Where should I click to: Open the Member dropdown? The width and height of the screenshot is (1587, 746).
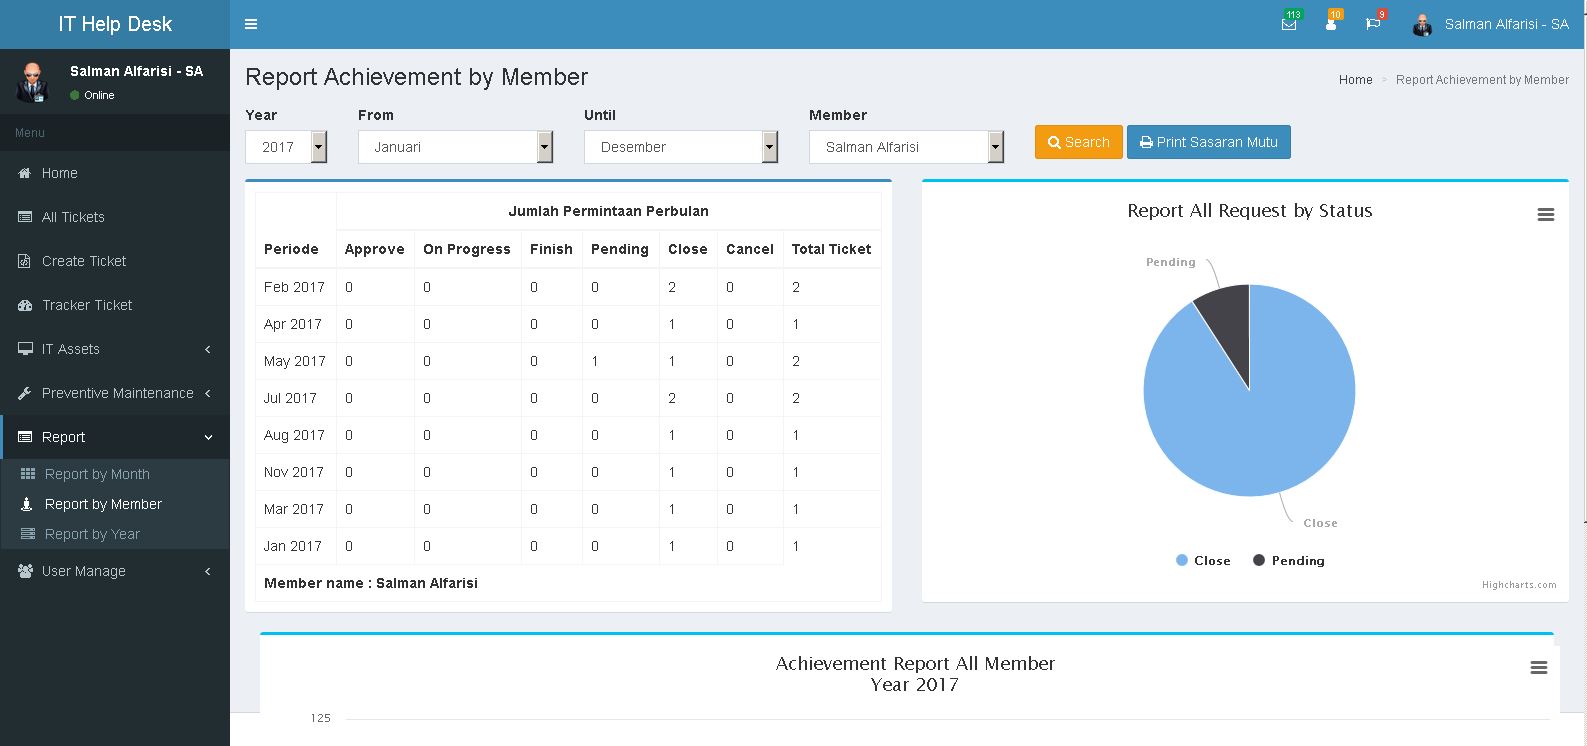[x=905, y=147]
